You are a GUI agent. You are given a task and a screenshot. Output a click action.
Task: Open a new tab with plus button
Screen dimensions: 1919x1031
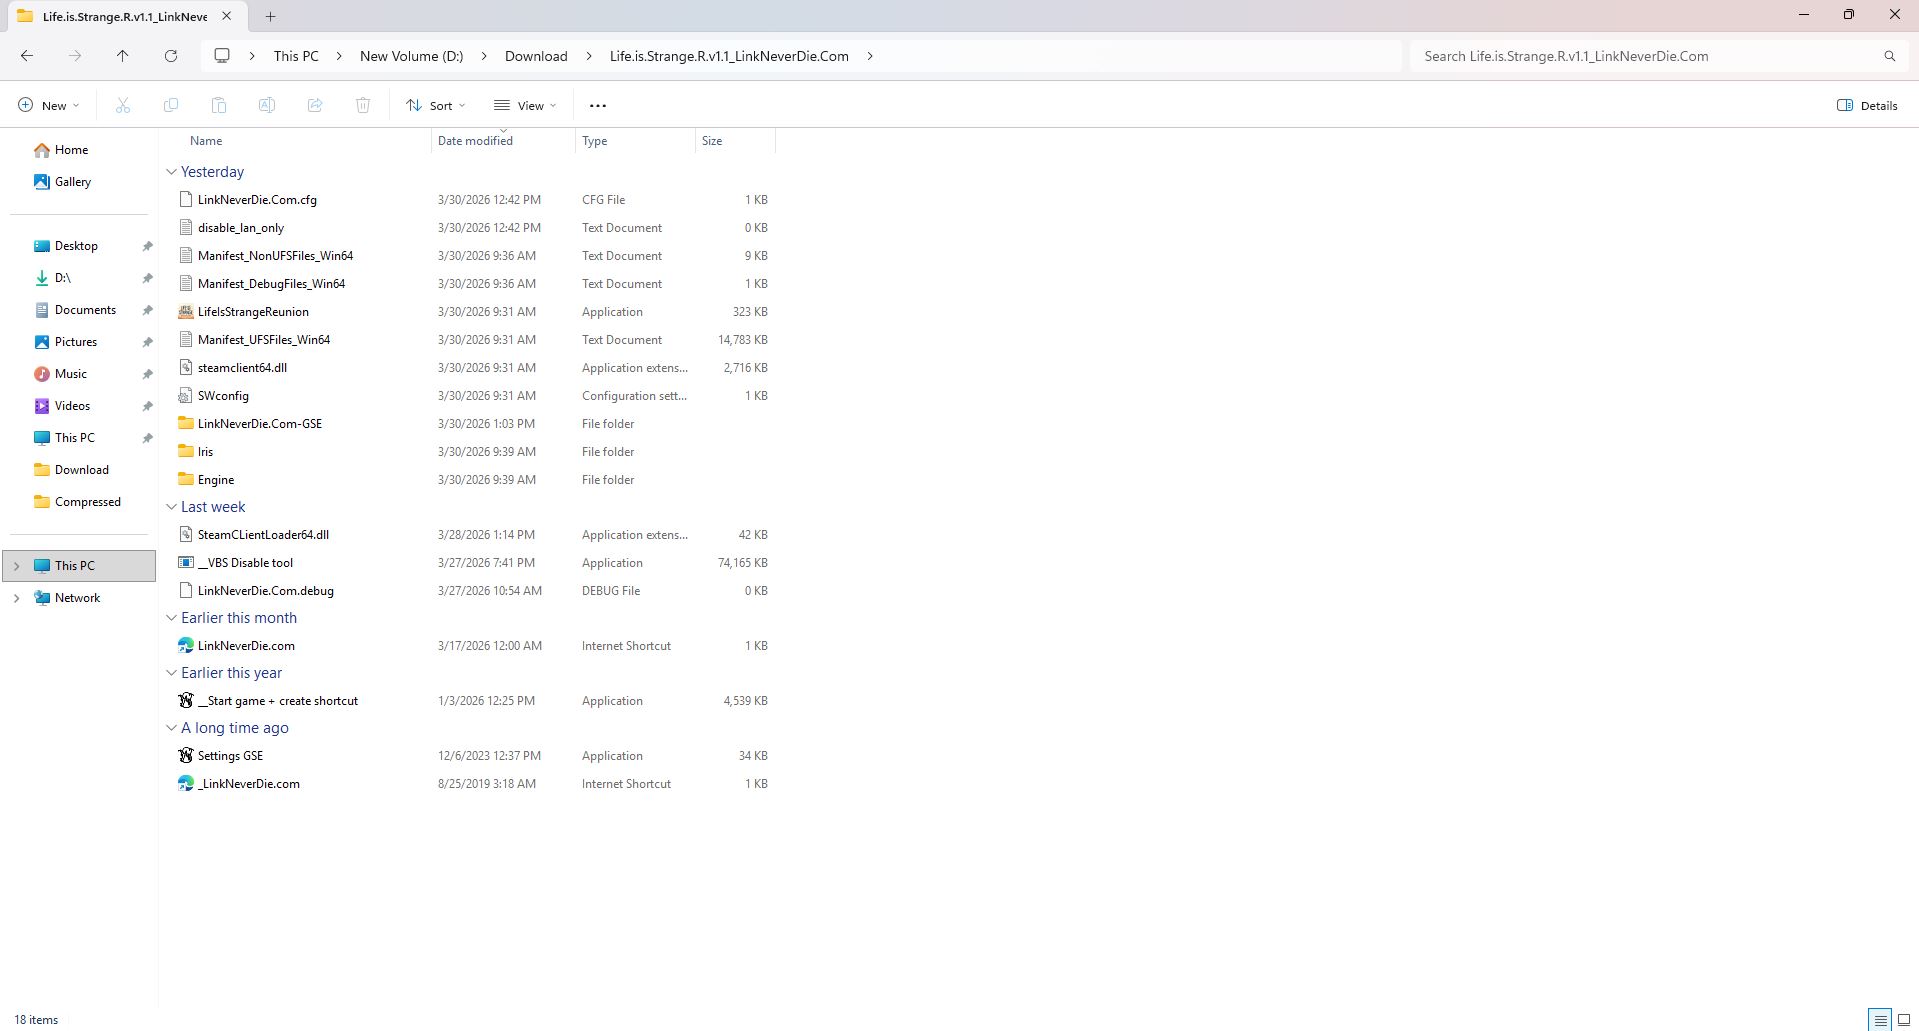pyautogui.click(x=270, y=16)
